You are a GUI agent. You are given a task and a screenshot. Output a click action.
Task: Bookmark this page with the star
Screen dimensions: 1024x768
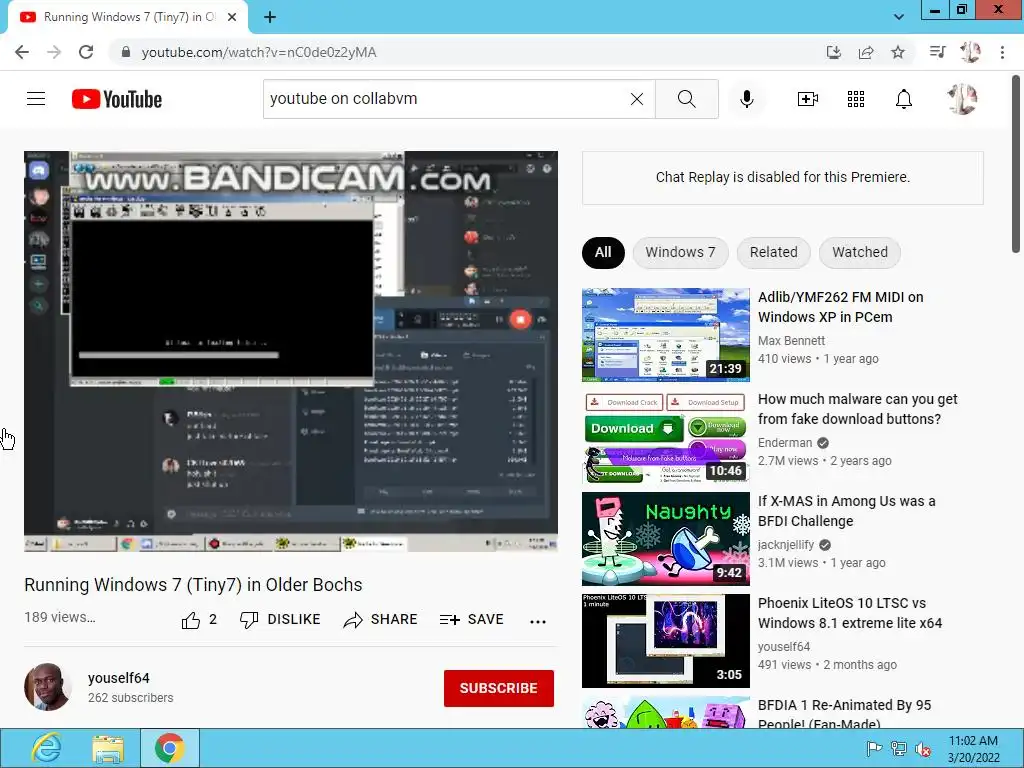point(898,52)
